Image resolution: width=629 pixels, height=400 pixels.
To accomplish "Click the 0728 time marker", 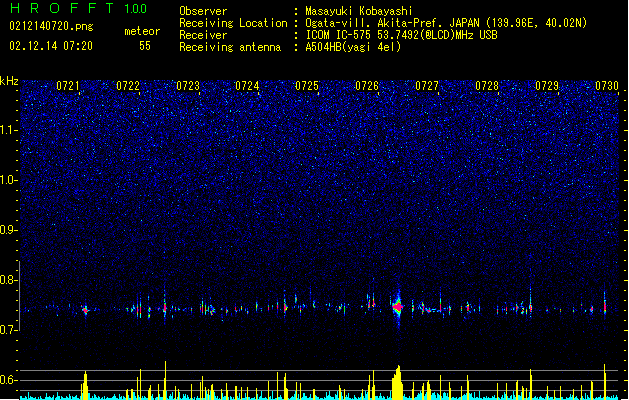I will click(x=487, y=86).
